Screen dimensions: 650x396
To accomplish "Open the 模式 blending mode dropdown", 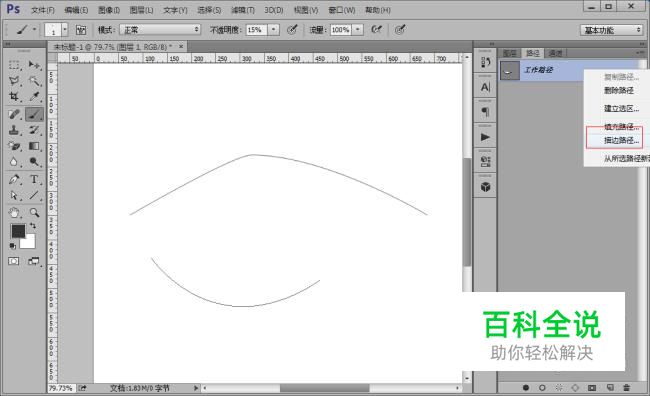I will point(160,29).
